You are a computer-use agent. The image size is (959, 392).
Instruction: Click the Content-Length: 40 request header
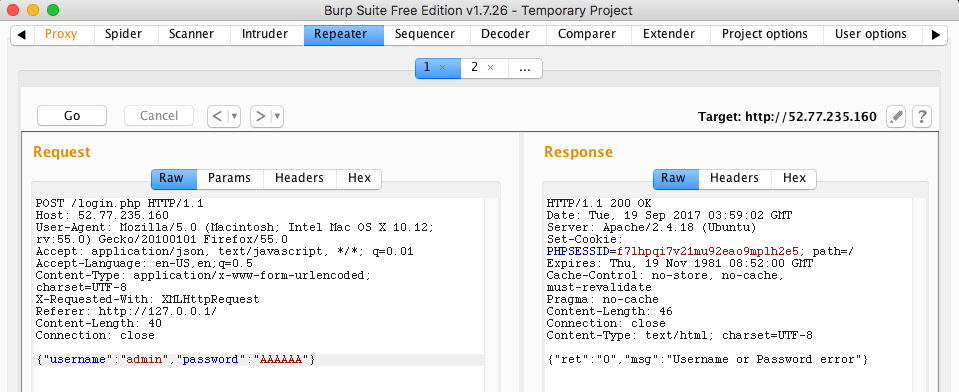[x=98, y=324]
